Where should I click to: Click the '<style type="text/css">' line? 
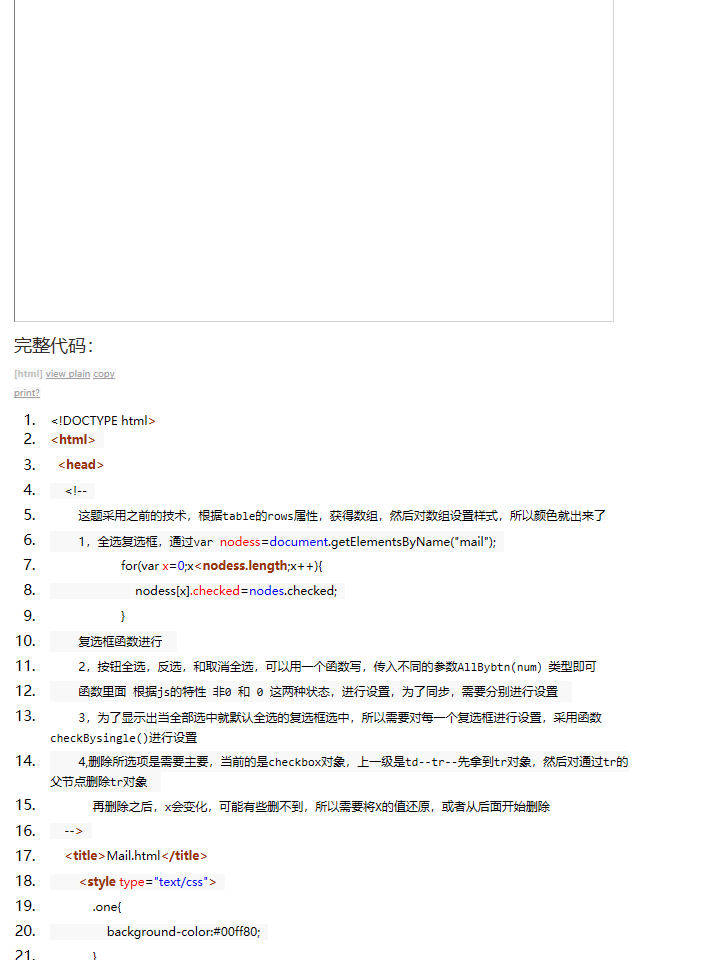click(148, 882)
